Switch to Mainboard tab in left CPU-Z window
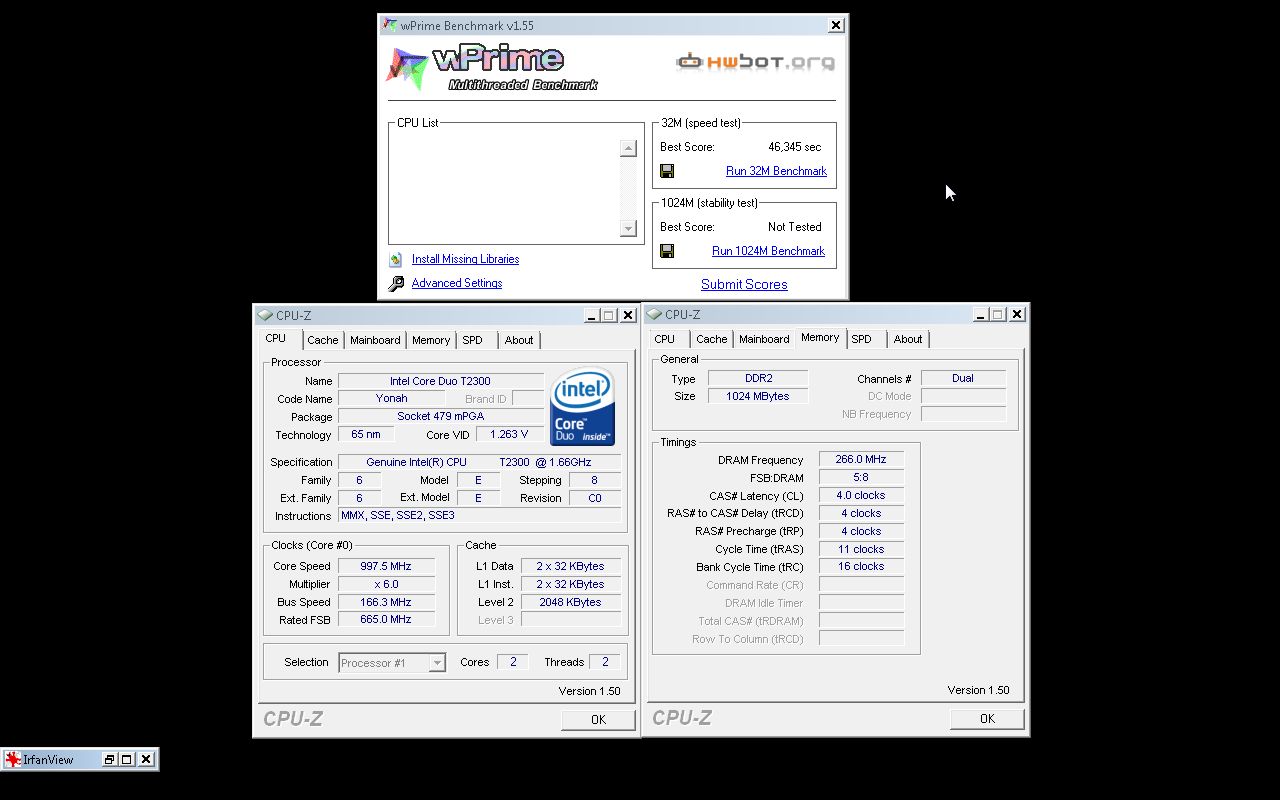 [x=375, y=340]
